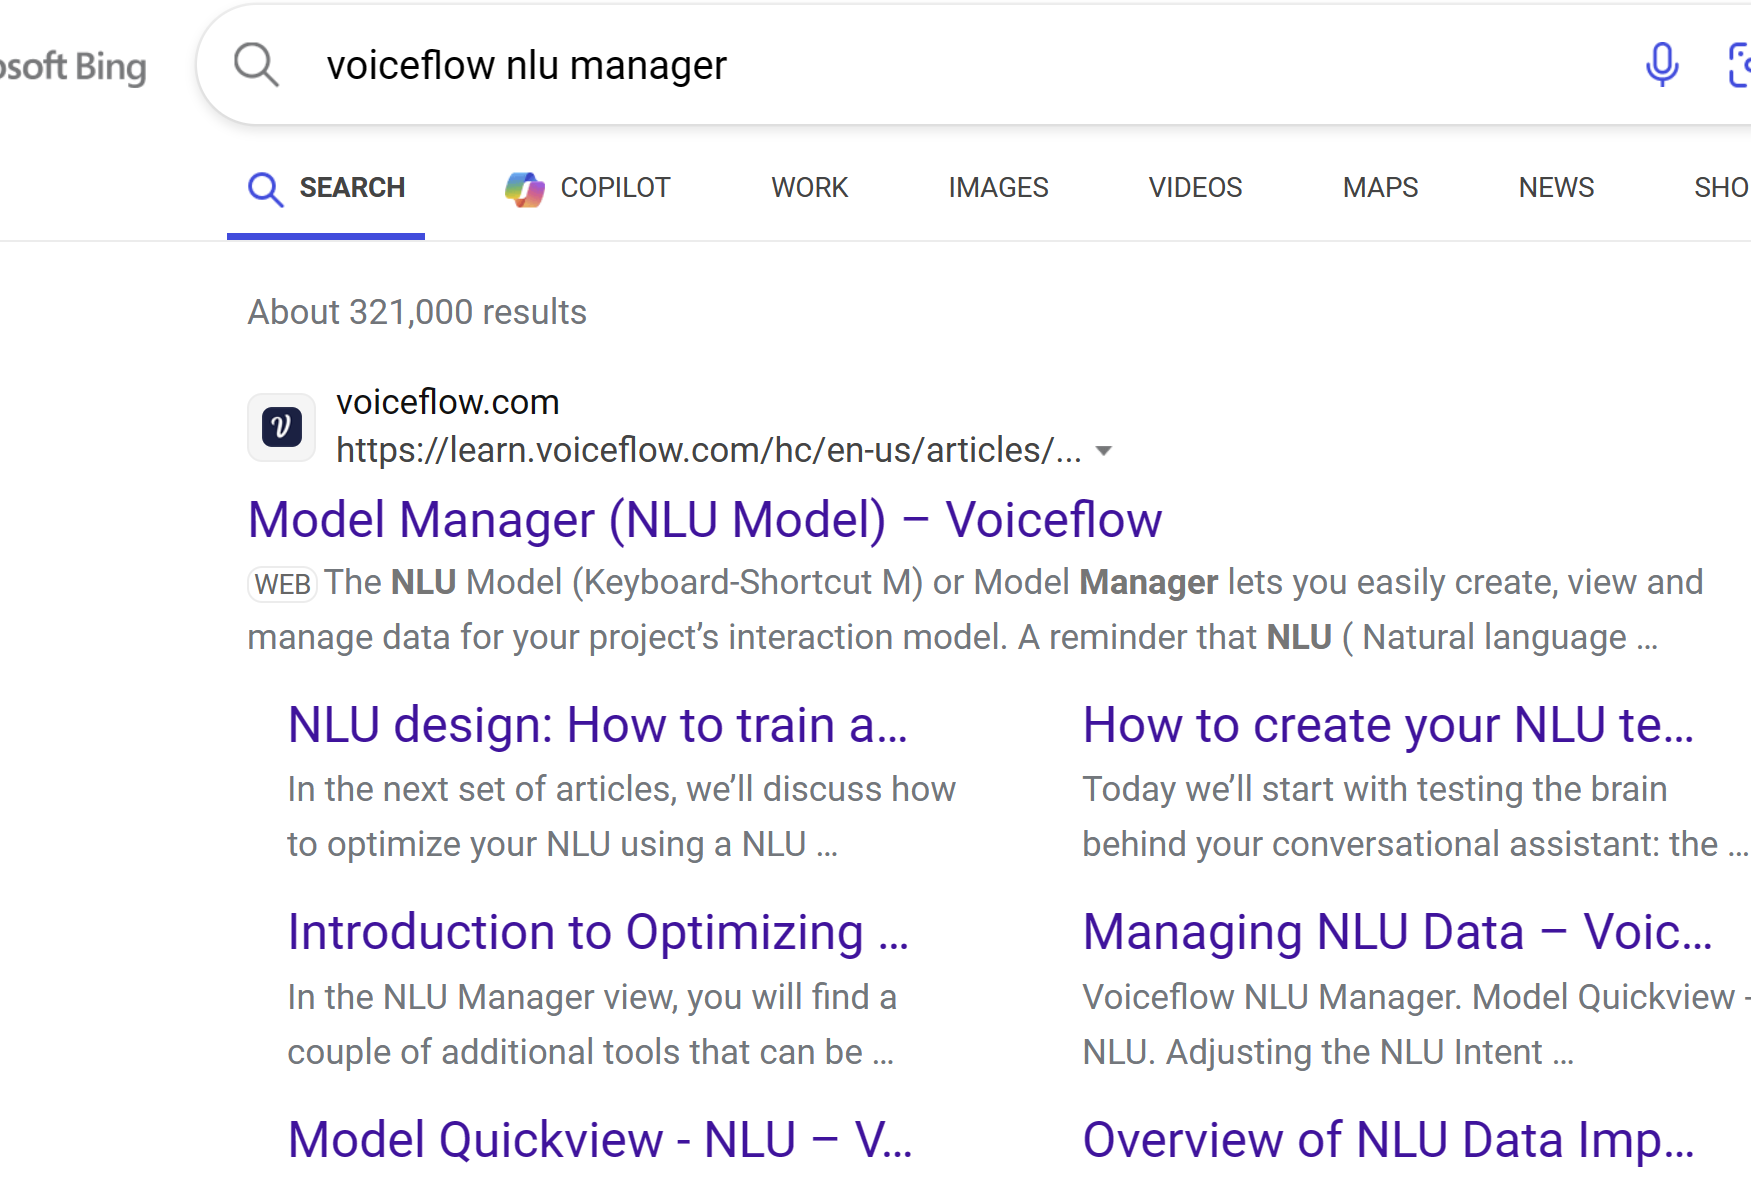Click the Microsoft Bing logo
Image resolution: width=1751 pixels, height=1179 pixels.
73,67
